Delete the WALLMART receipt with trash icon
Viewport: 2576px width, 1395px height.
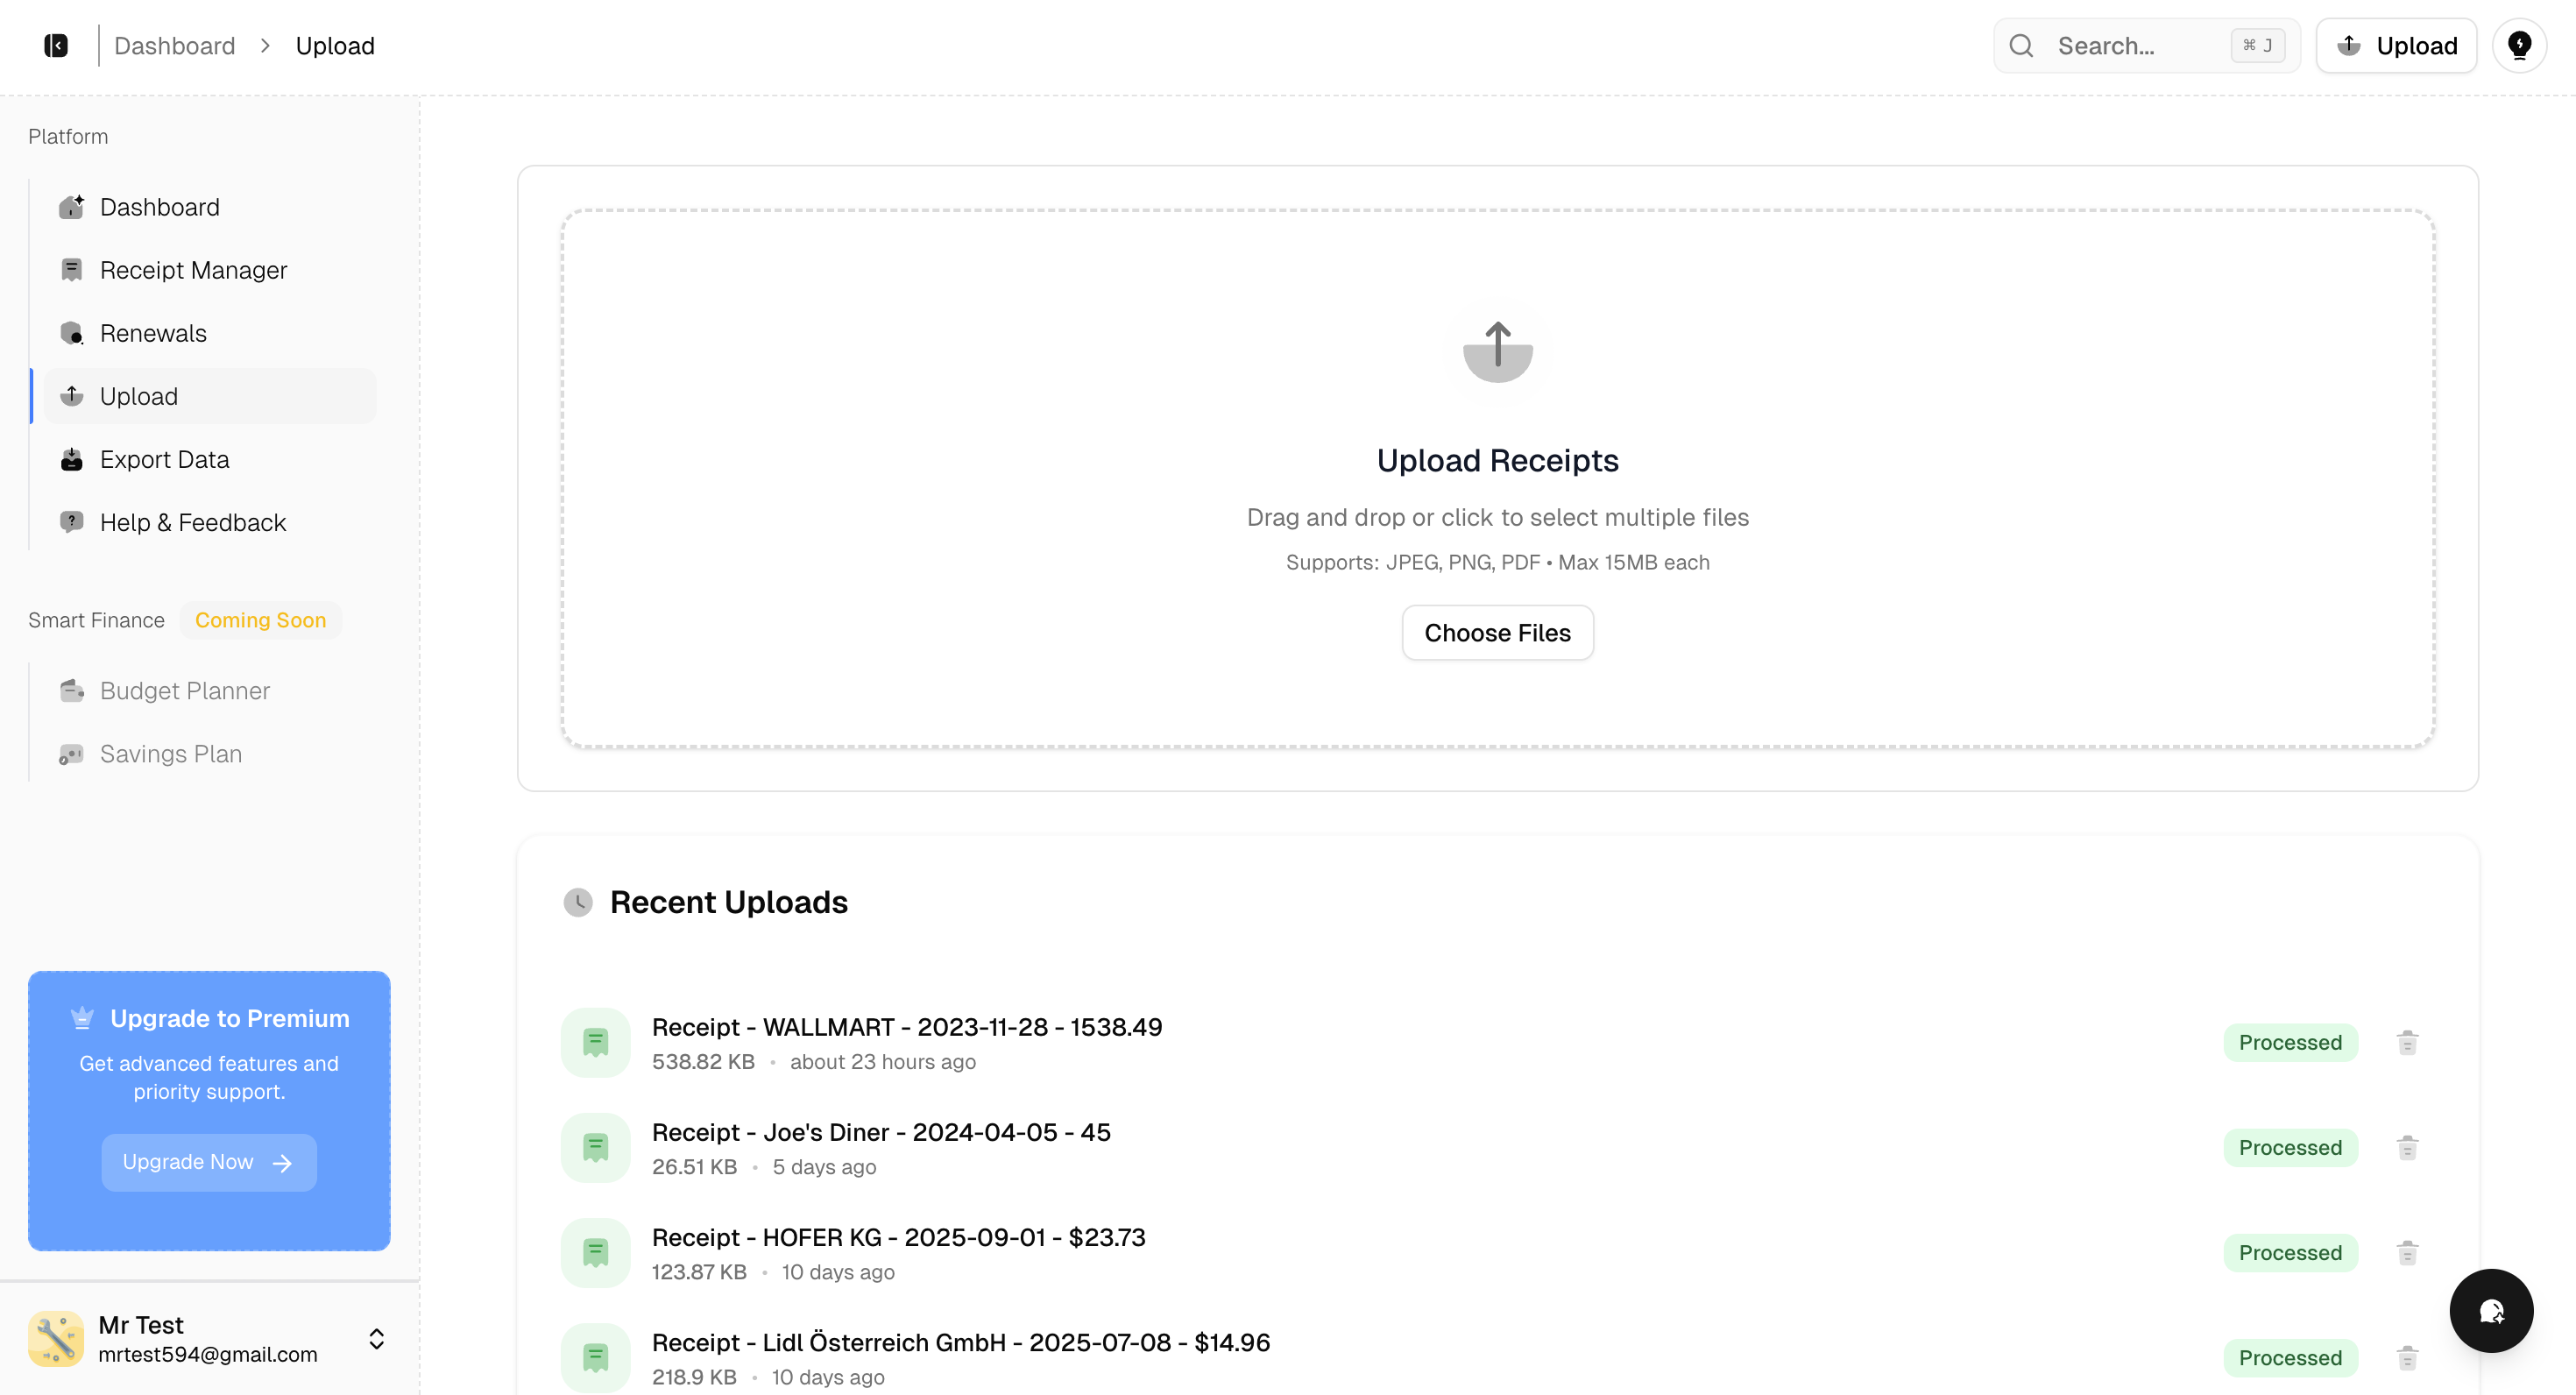[x=2407, y=1042]
